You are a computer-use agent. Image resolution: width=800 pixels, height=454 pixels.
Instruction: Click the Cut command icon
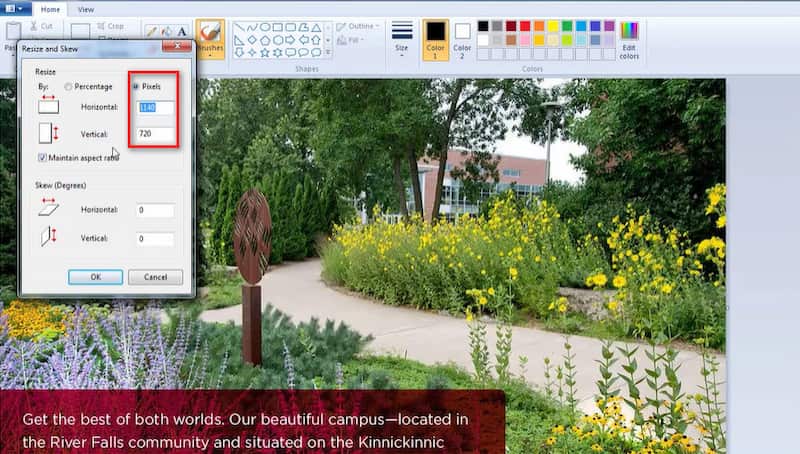pyautogui.click(x=34, y=26)
